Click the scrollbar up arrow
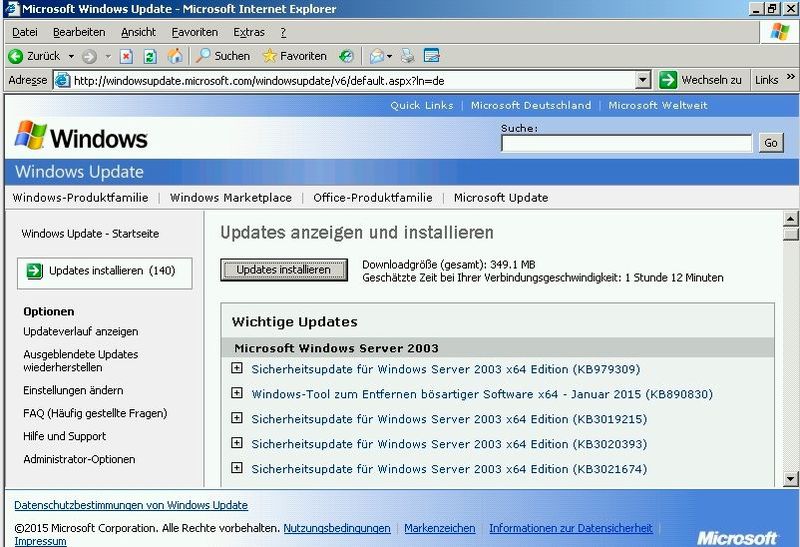This screenshot has height=547, width=800. click(790, 219)
